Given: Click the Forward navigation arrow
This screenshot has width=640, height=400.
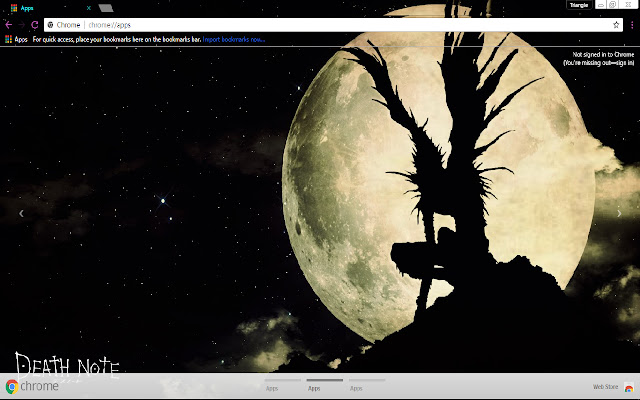Looking at the screenshot, I should (x=22, y=23).
